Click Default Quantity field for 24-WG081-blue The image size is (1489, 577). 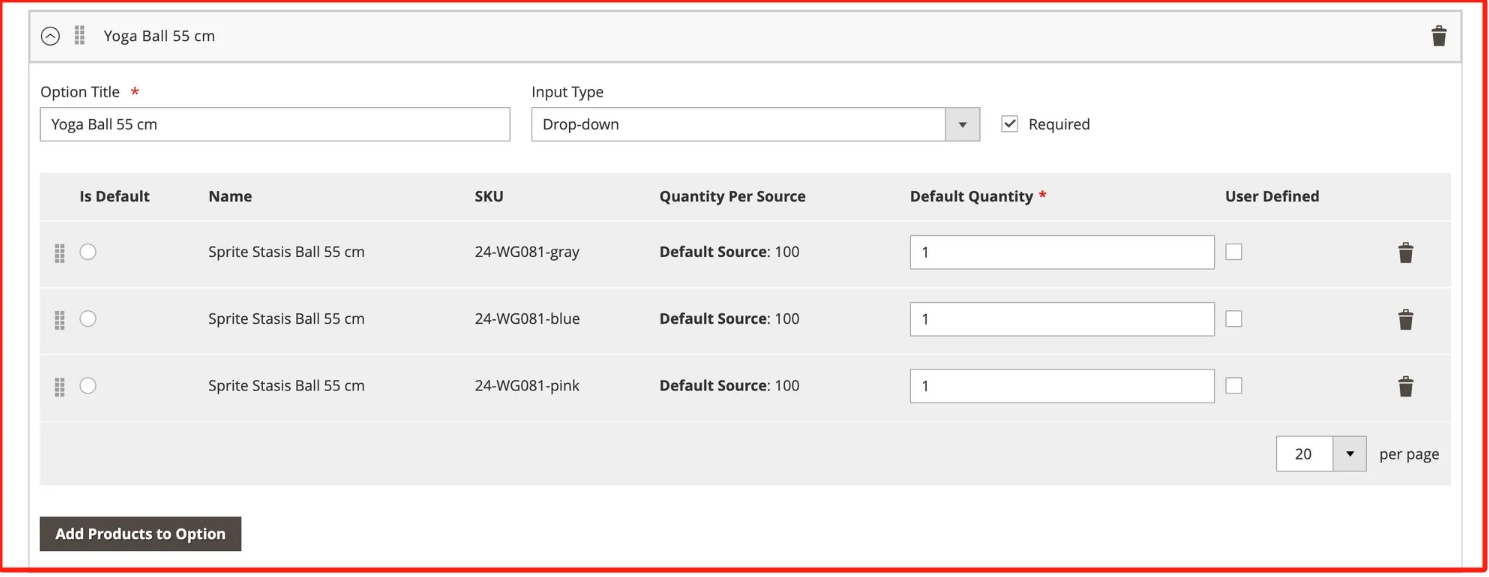(1061, 320)
